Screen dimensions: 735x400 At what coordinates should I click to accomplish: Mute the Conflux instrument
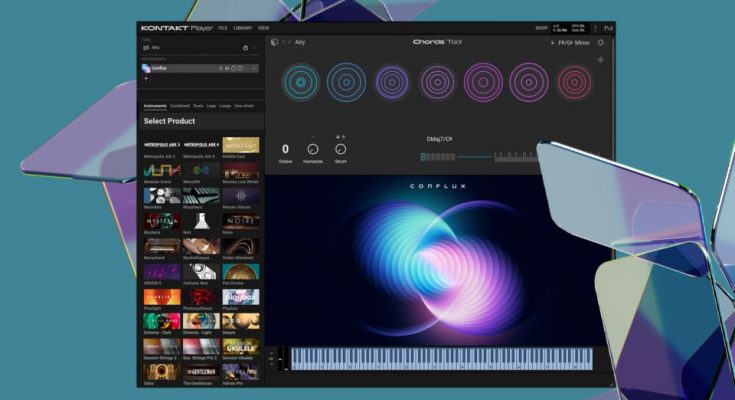point(227,68)
